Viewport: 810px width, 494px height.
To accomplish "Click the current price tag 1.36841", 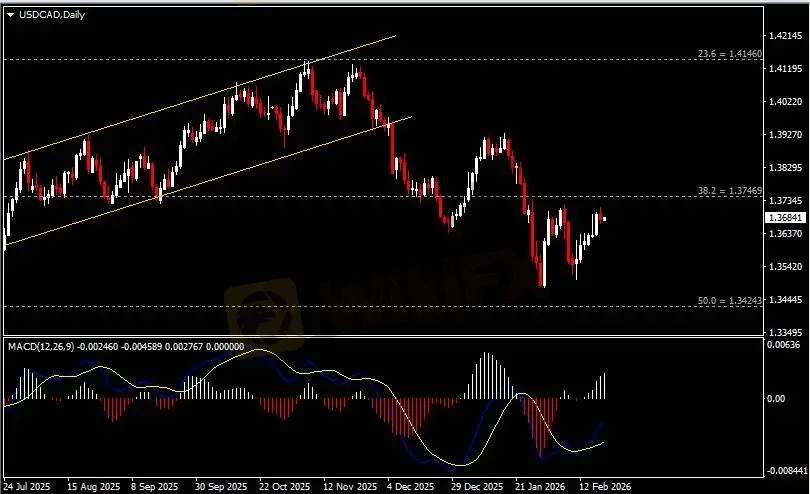I will pos(783,217).
